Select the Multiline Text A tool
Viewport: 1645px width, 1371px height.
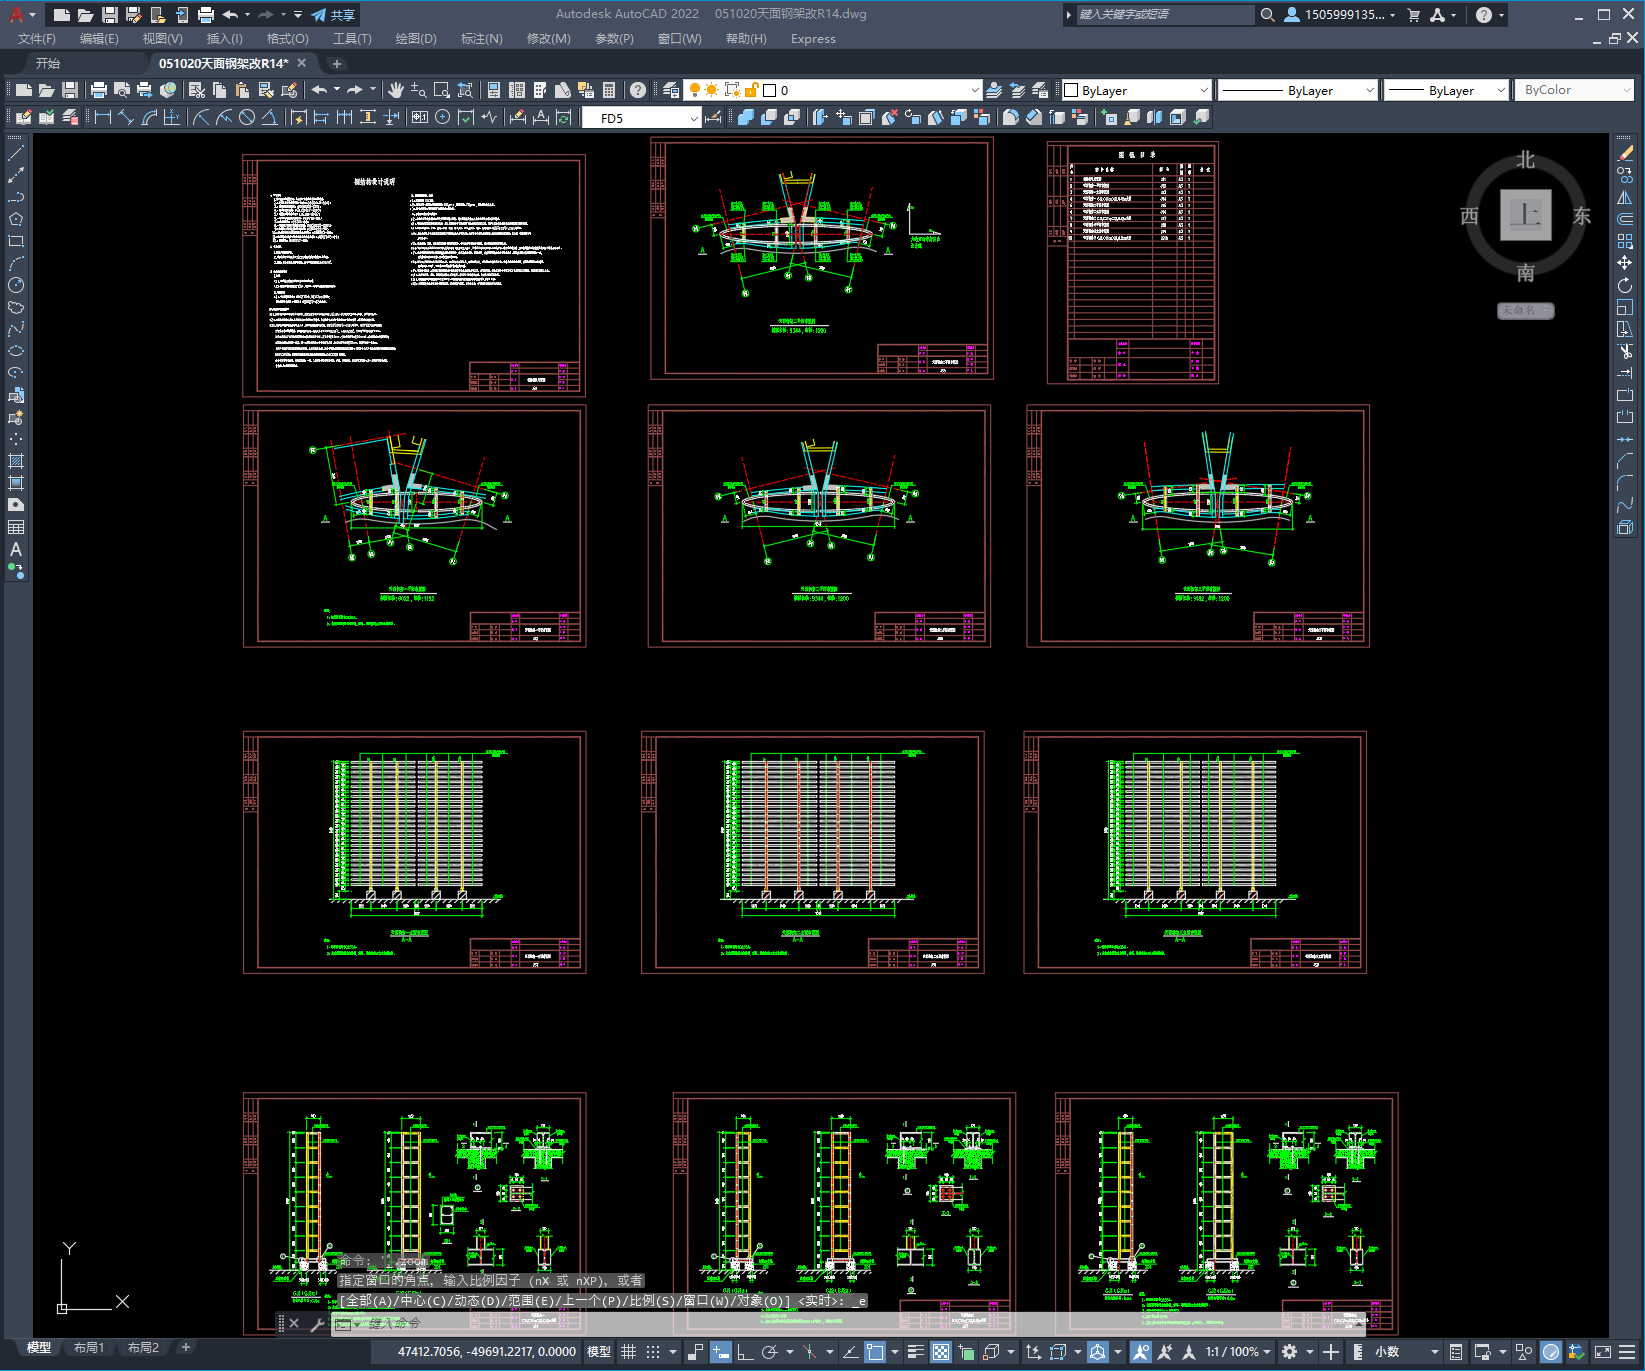pos(16,549)
